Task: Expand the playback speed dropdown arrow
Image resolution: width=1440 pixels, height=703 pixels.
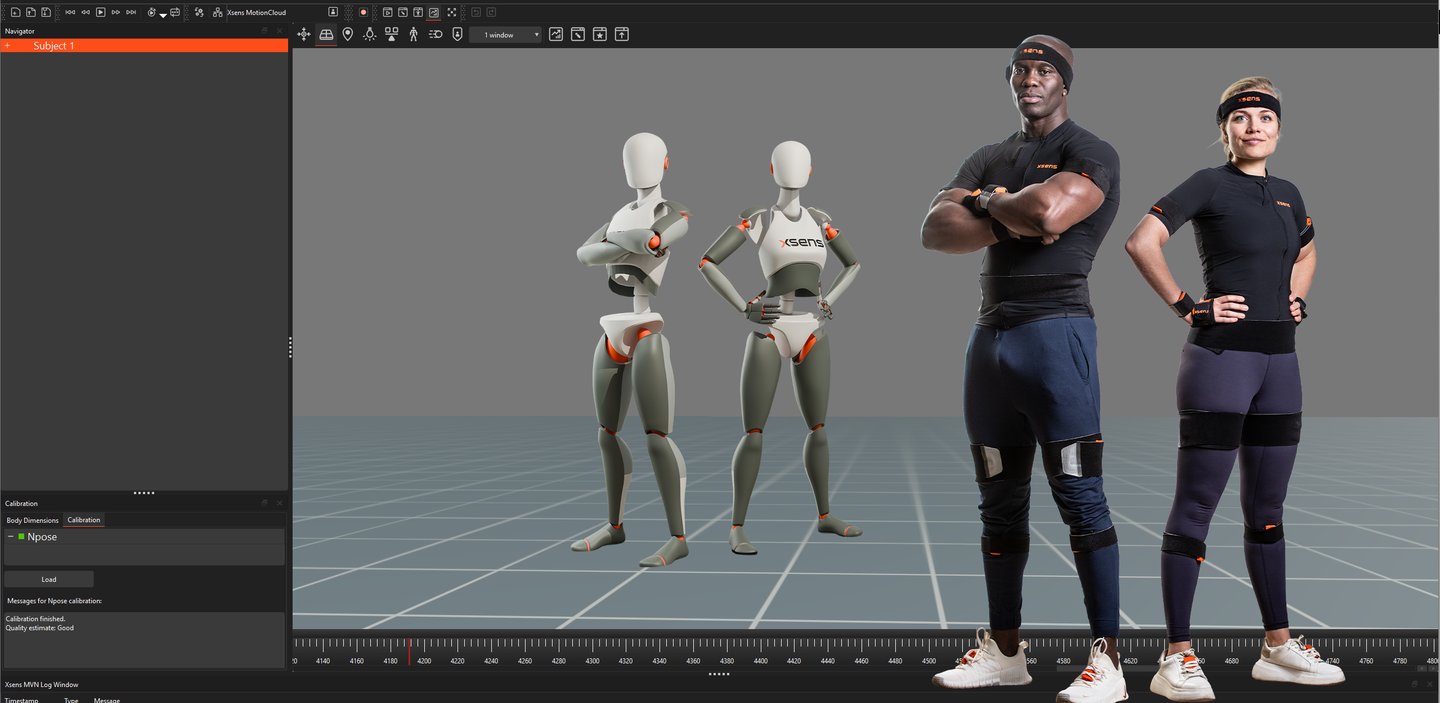Action: coord(163,15)
